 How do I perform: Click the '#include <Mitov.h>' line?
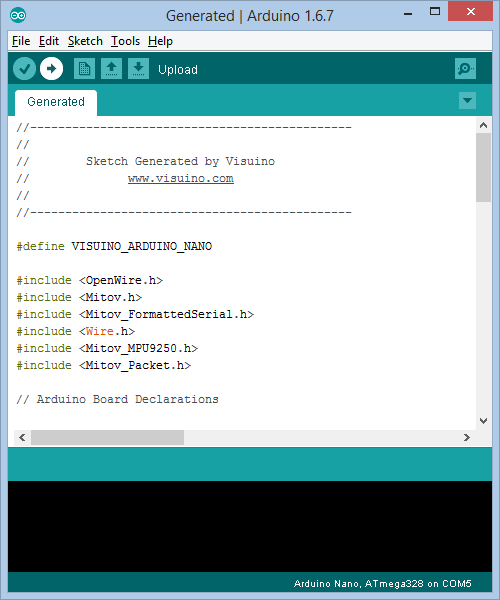click(79, 297)
